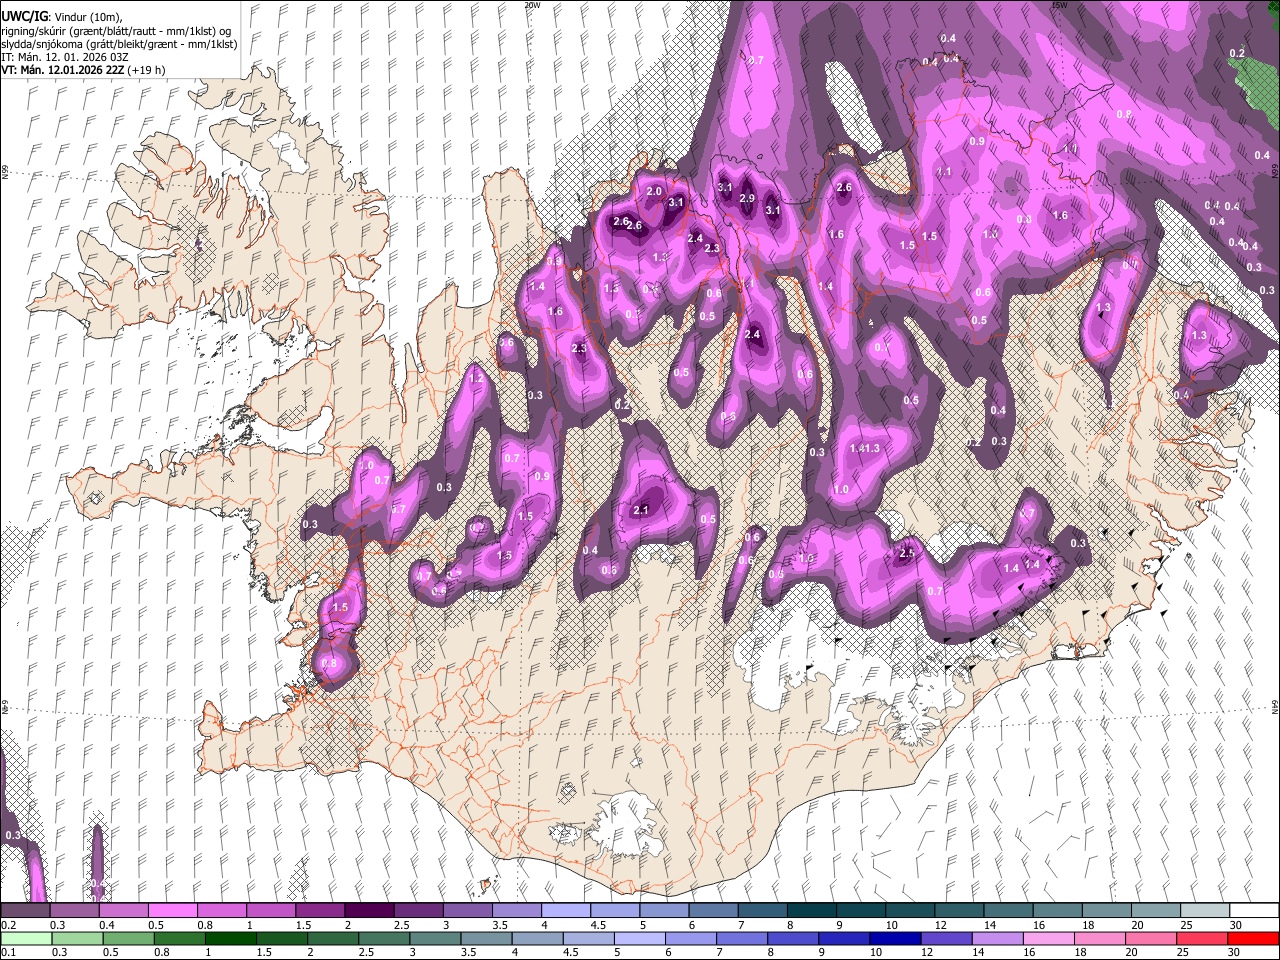Click the '20W' longitude label at the top
Screen dimensions: 1280x960
click(x=532, y=5)
